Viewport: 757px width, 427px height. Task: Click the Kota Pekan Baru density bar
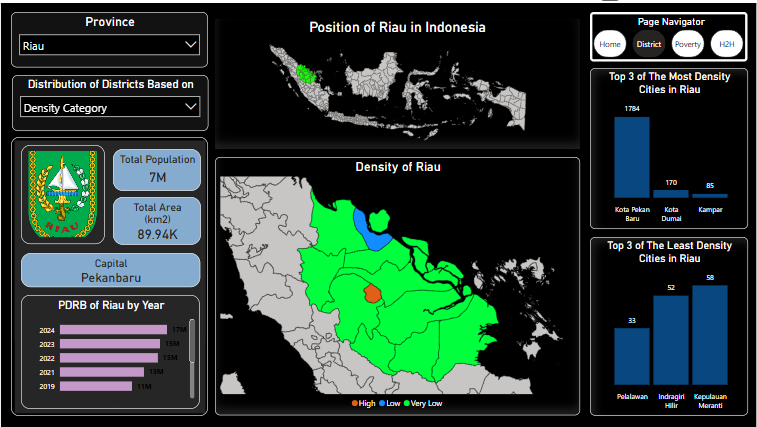(x=631, y=157)
